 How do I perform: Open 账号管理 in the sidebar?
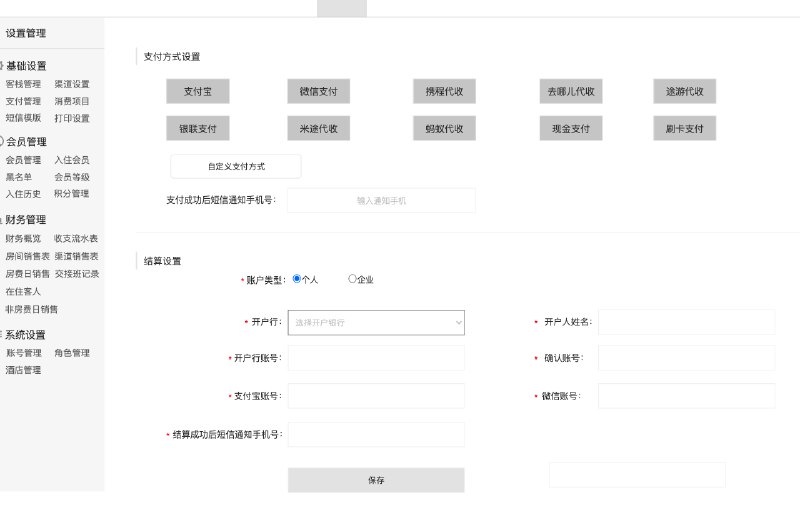click(23, 352)
